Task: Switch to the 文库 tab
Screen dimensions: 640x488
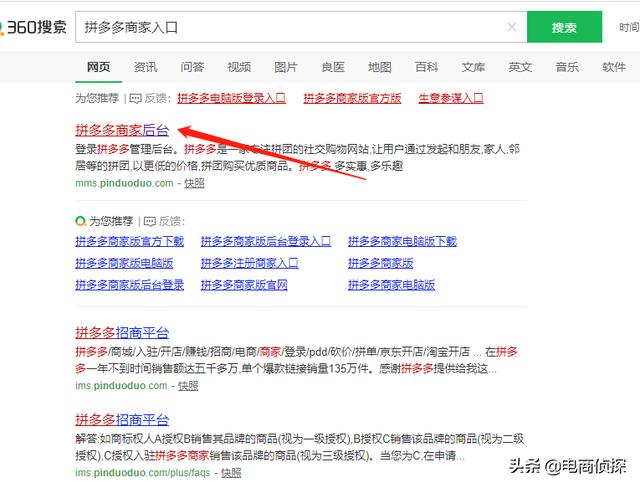Action: 473,67
